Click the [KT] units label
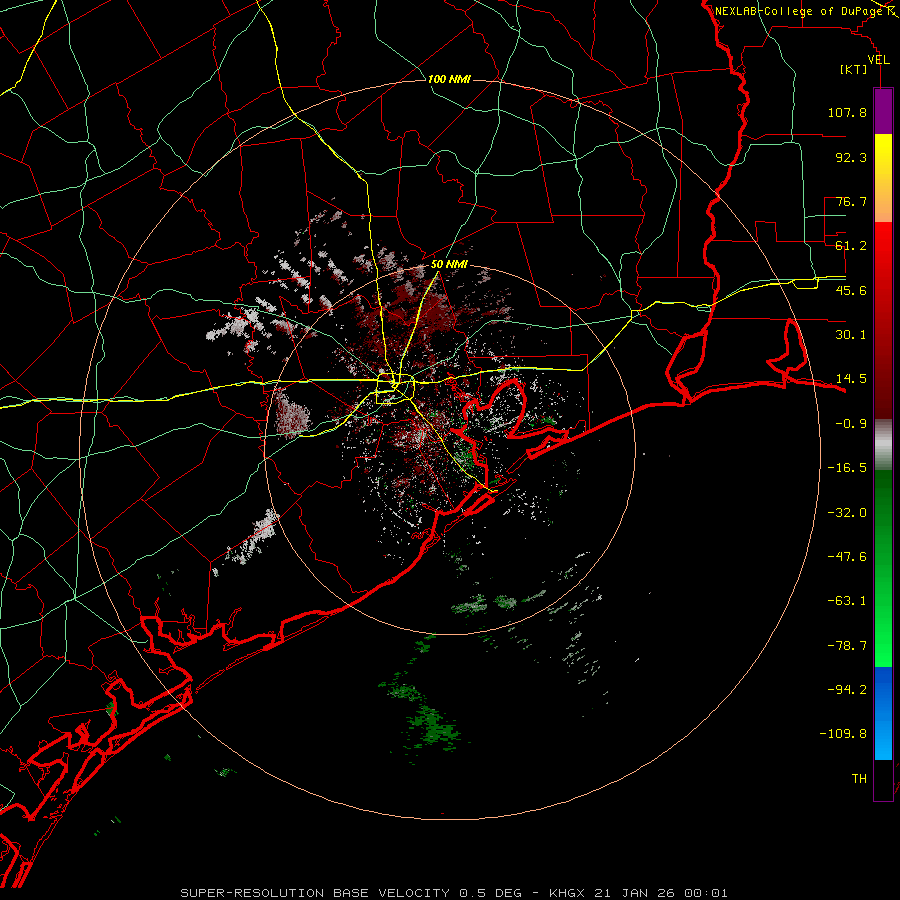This screenshot has width=900, height=900. (853, 69)
